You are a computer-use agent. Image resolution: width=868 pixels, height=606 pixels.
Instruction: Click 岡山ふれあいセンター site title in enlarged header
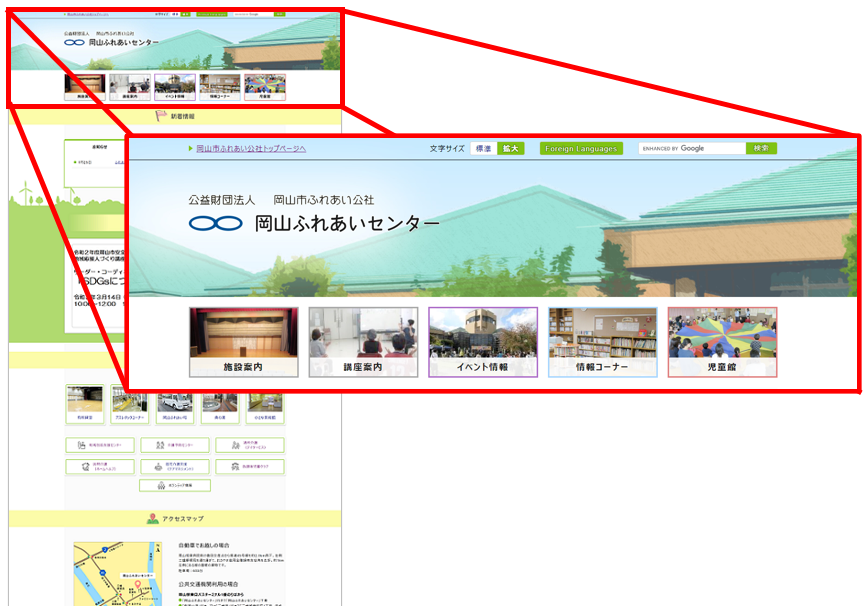click(347, 223)
